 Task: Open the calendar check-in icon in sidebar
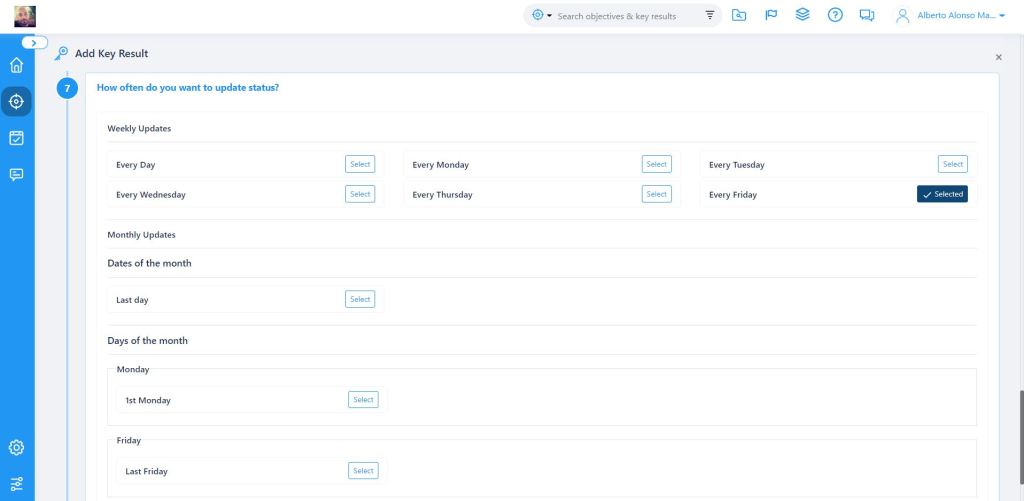(16, 138)
